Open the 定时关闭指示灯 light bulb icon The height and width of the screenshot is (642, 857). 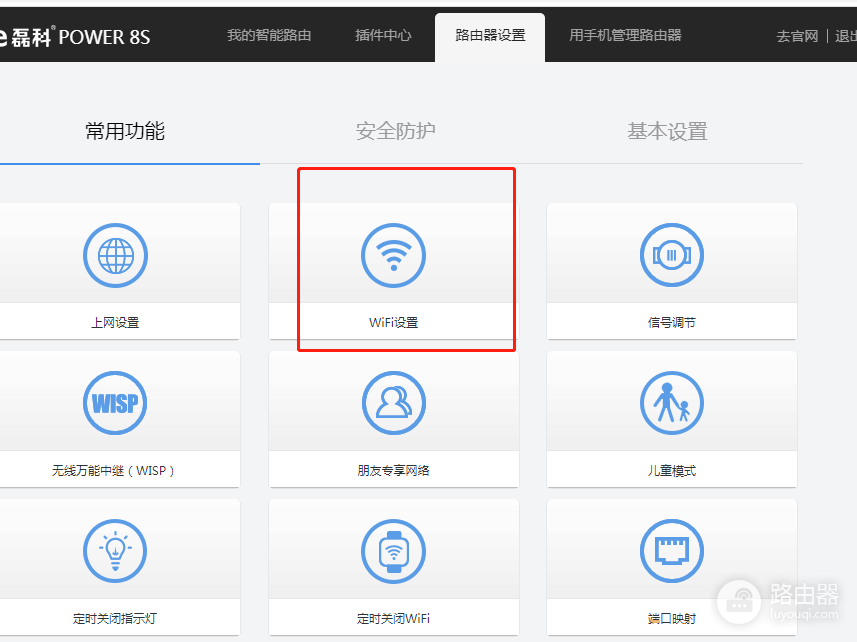pyautogui.click(x=115, y=551)
